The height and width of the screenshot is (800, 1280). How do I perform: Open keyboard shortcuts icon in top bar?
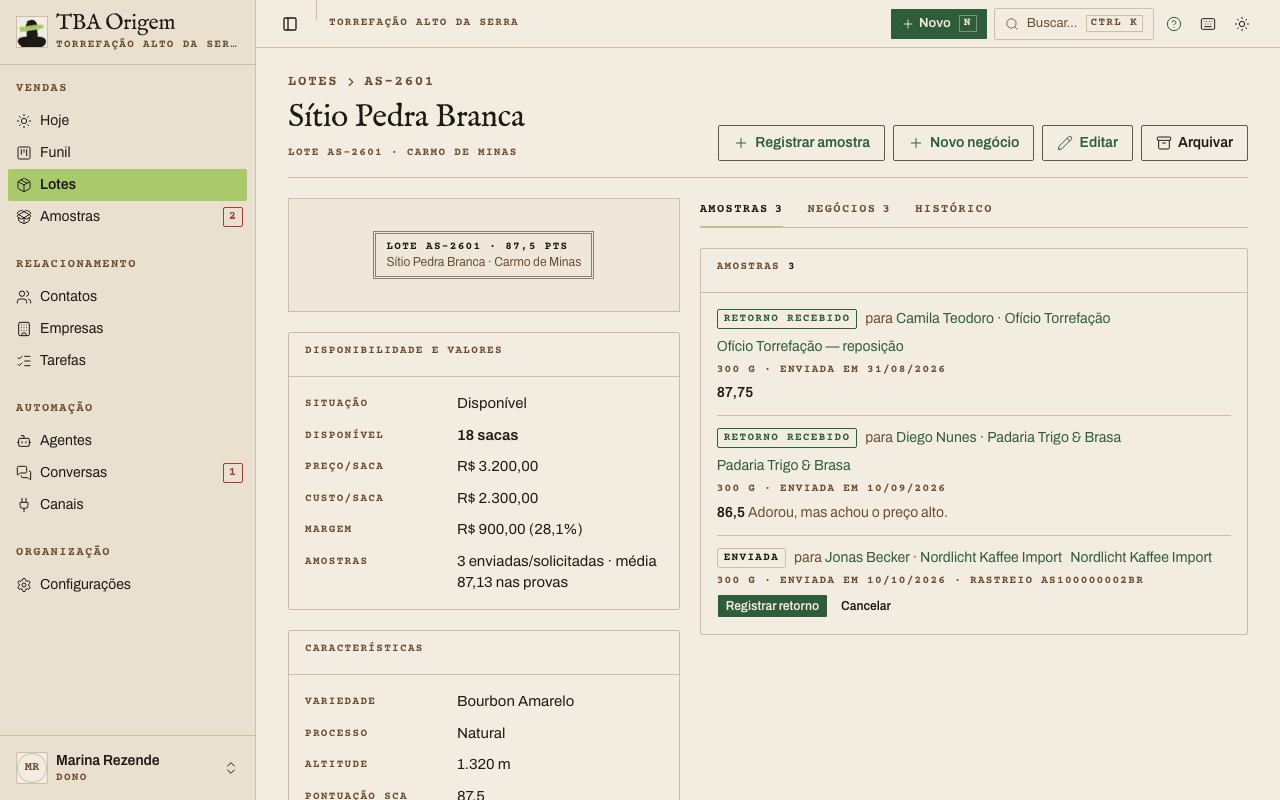tap(1208, 24)
